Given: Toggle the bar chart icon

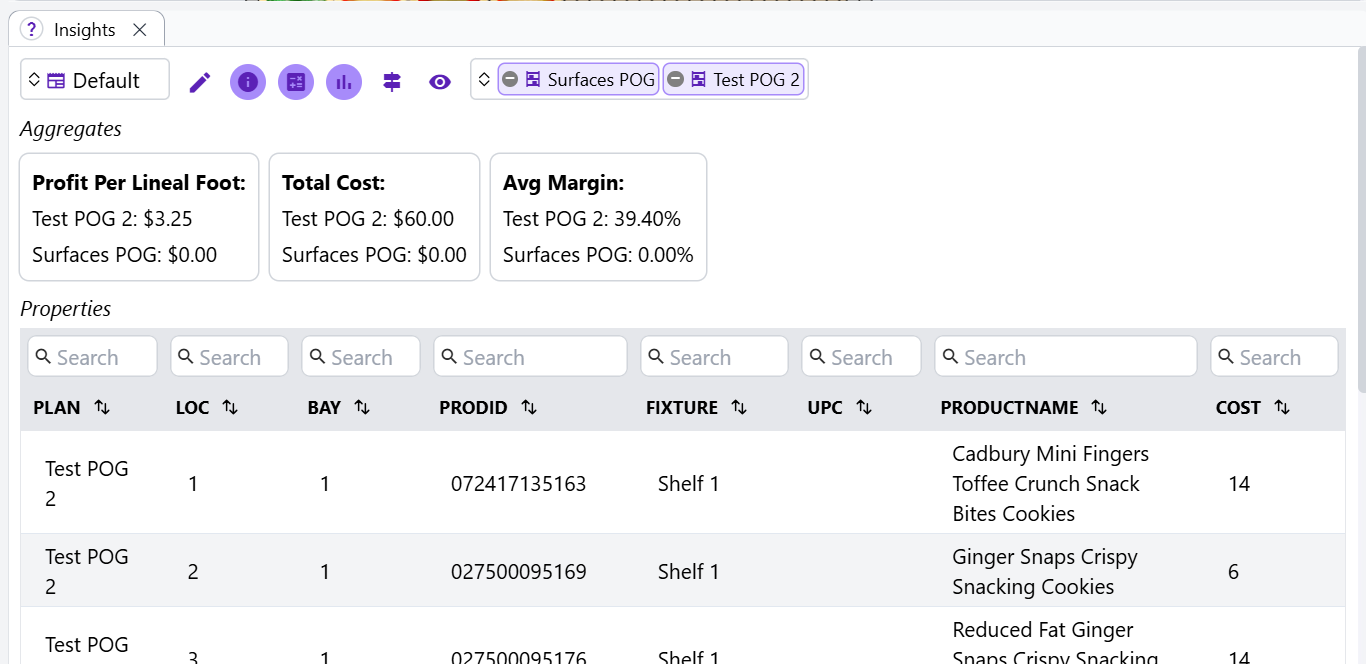Looking at the screenshot, I should [344, 82].
